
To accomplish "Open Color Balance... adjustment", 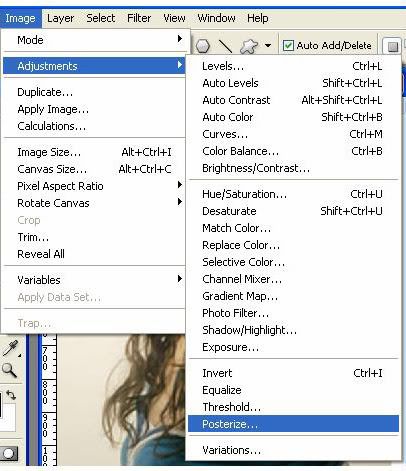I will coord(293,151).
